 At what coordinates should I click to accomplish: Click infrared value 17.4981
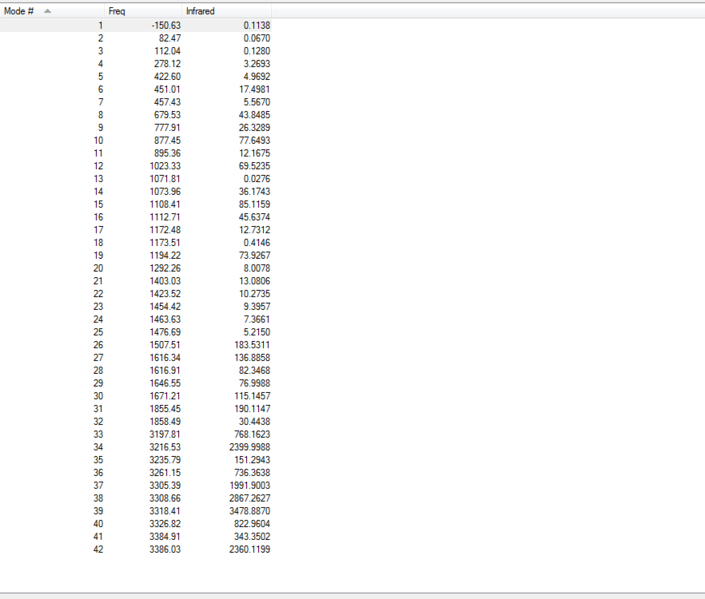(254, 89)
